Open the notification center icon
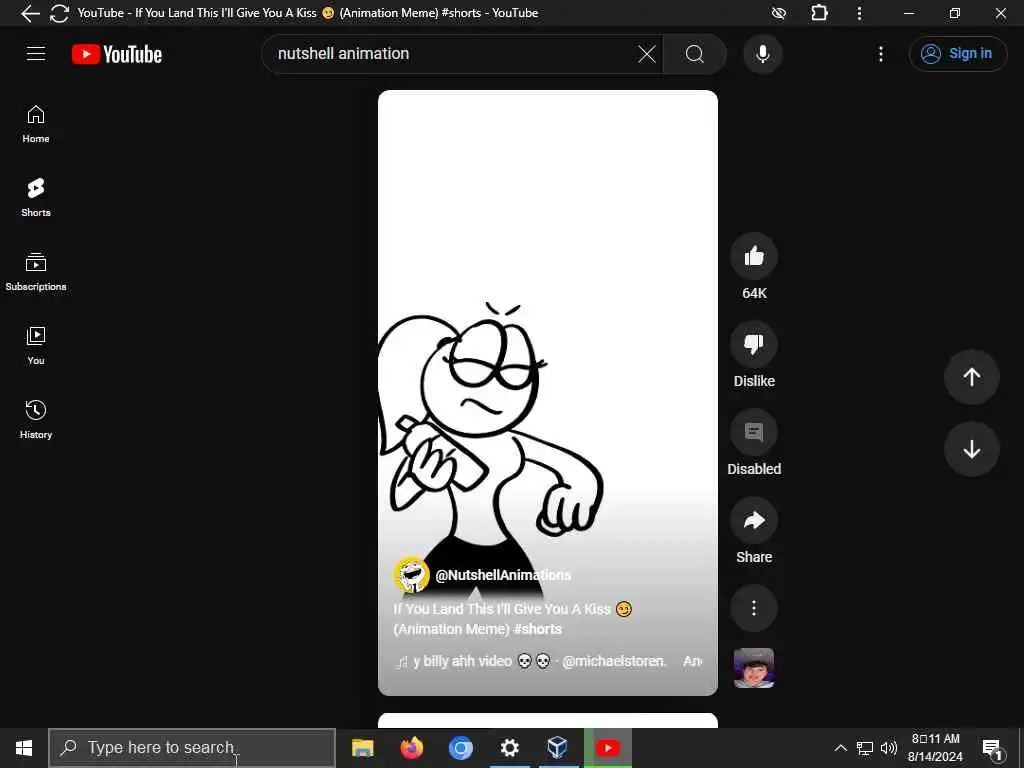The width and height of the screenshot is (1024, 768). pyautogui.click(x=993, y=749)
